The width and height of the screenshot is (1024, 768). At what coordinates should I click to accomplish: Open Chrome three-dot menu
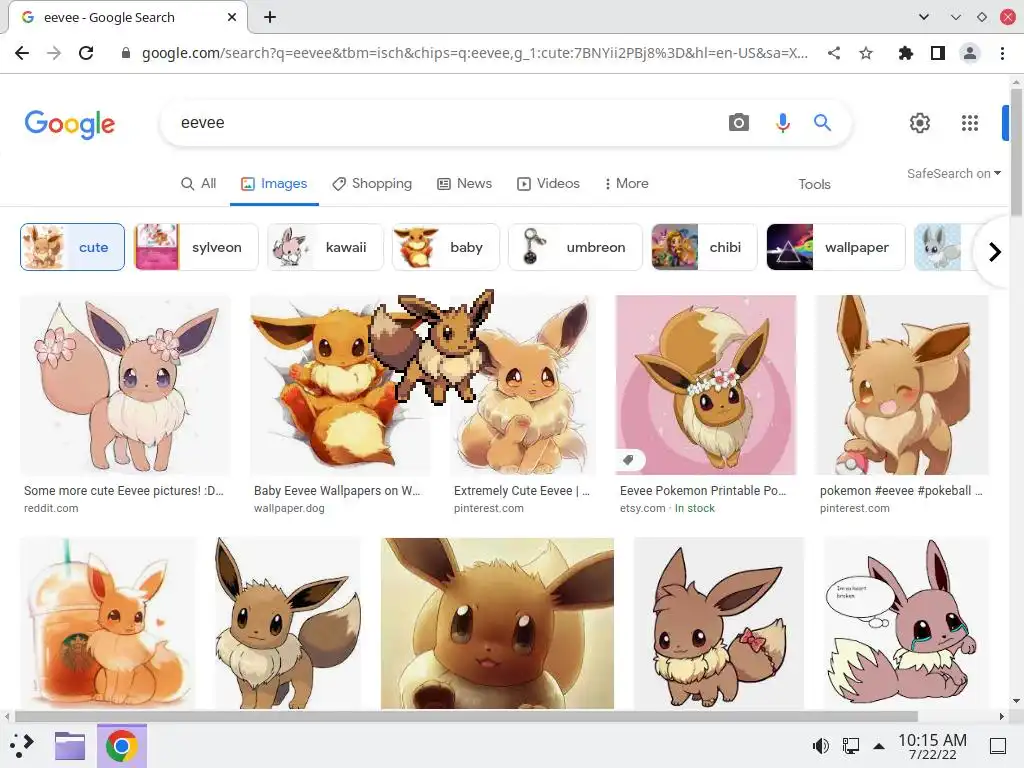click(1002, 53)
